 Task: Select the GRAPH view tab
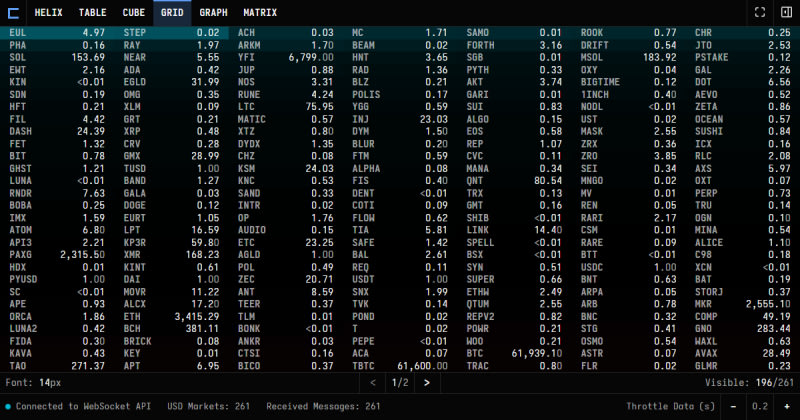213,13
